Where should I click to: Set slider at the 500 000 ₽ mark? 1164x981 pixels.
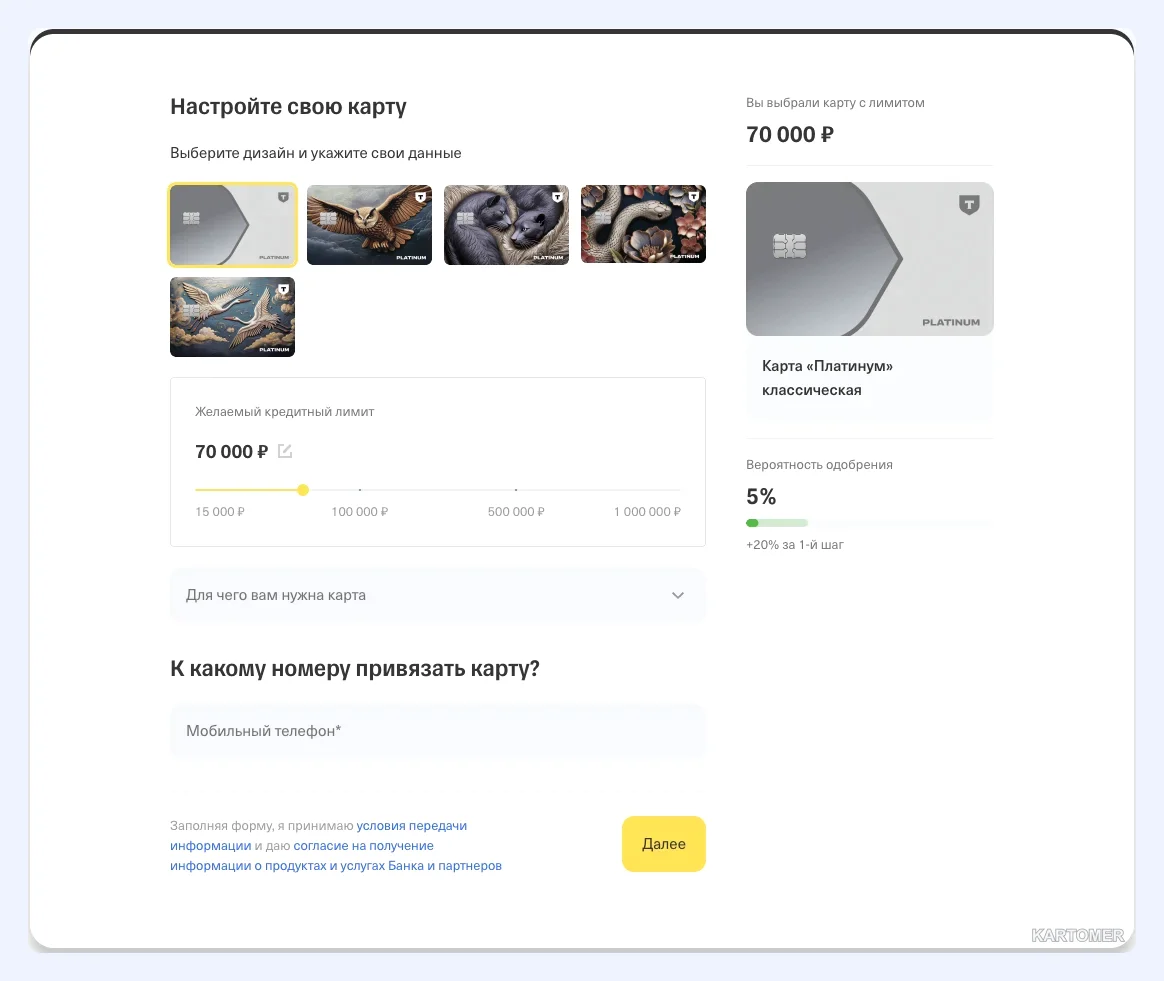(516, 490)
